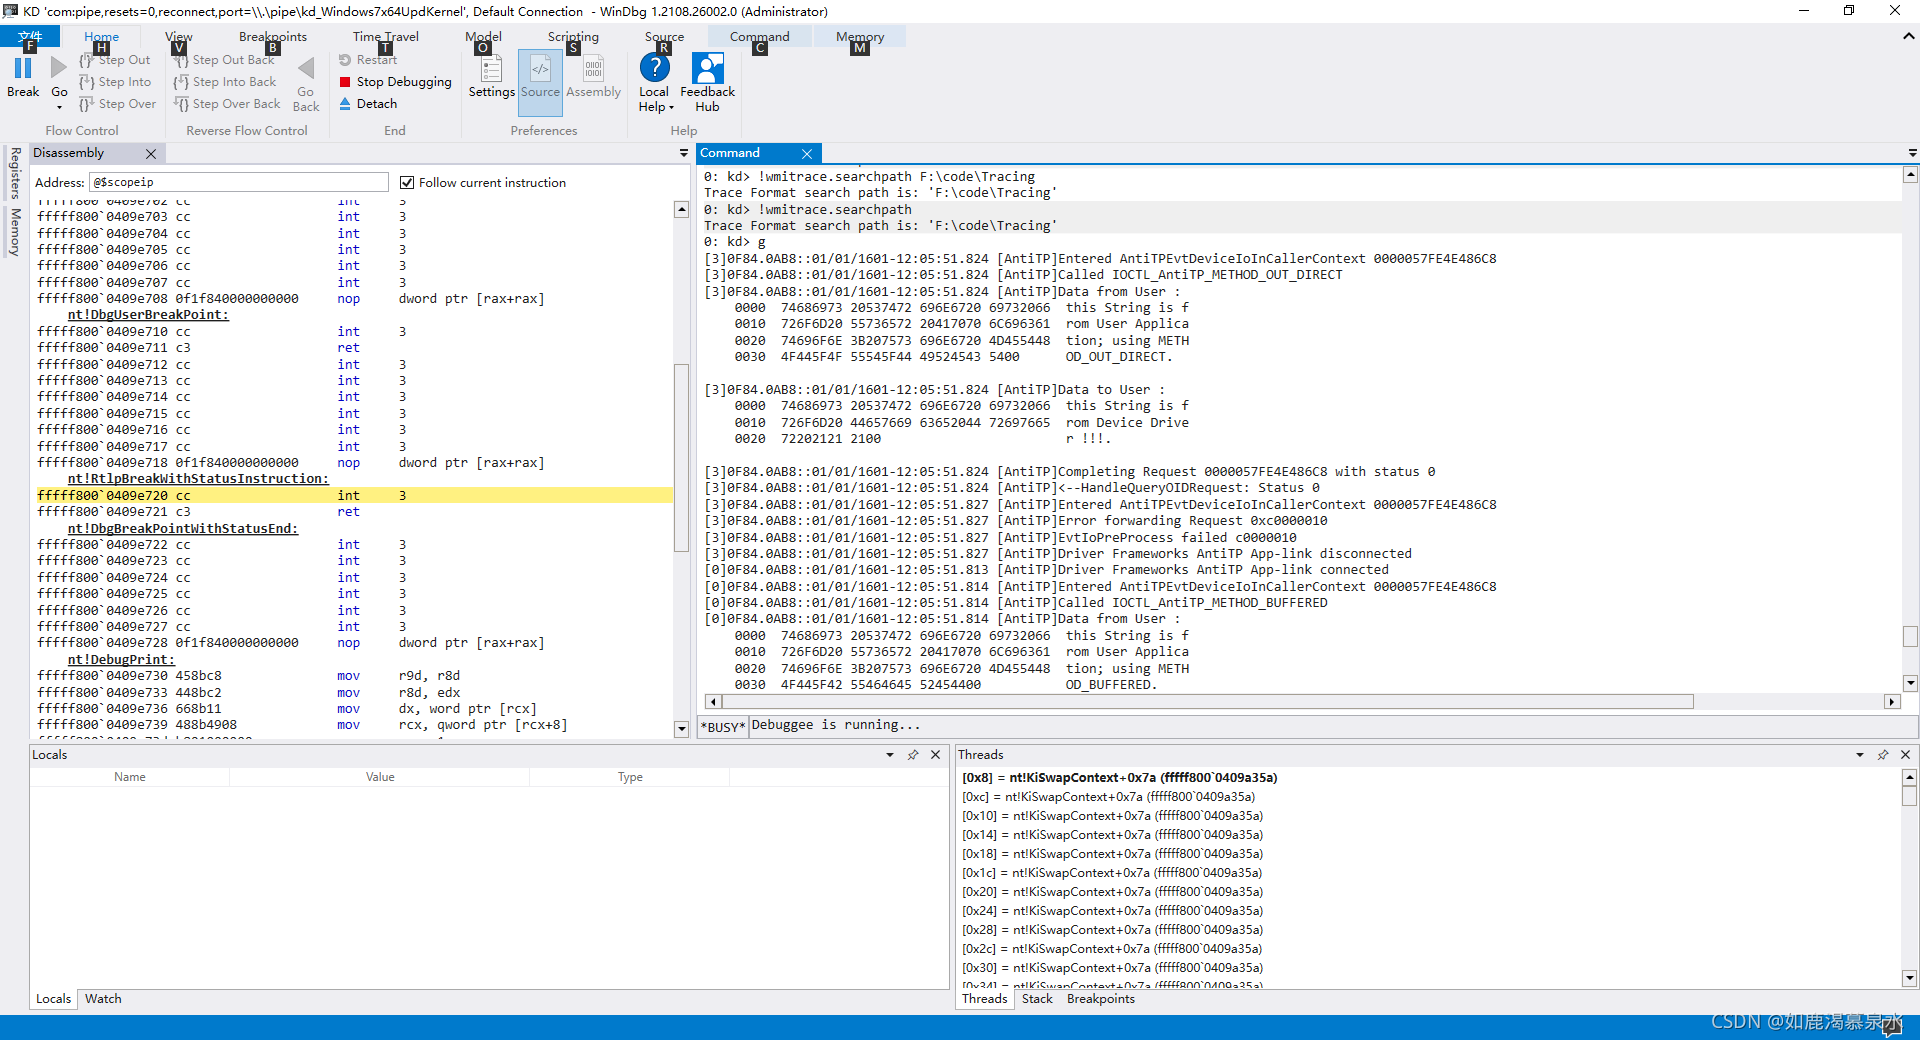This screenshot has height=1040, width=1920.
Task: Click the disassembly Address input field
Action: (239, 182)
